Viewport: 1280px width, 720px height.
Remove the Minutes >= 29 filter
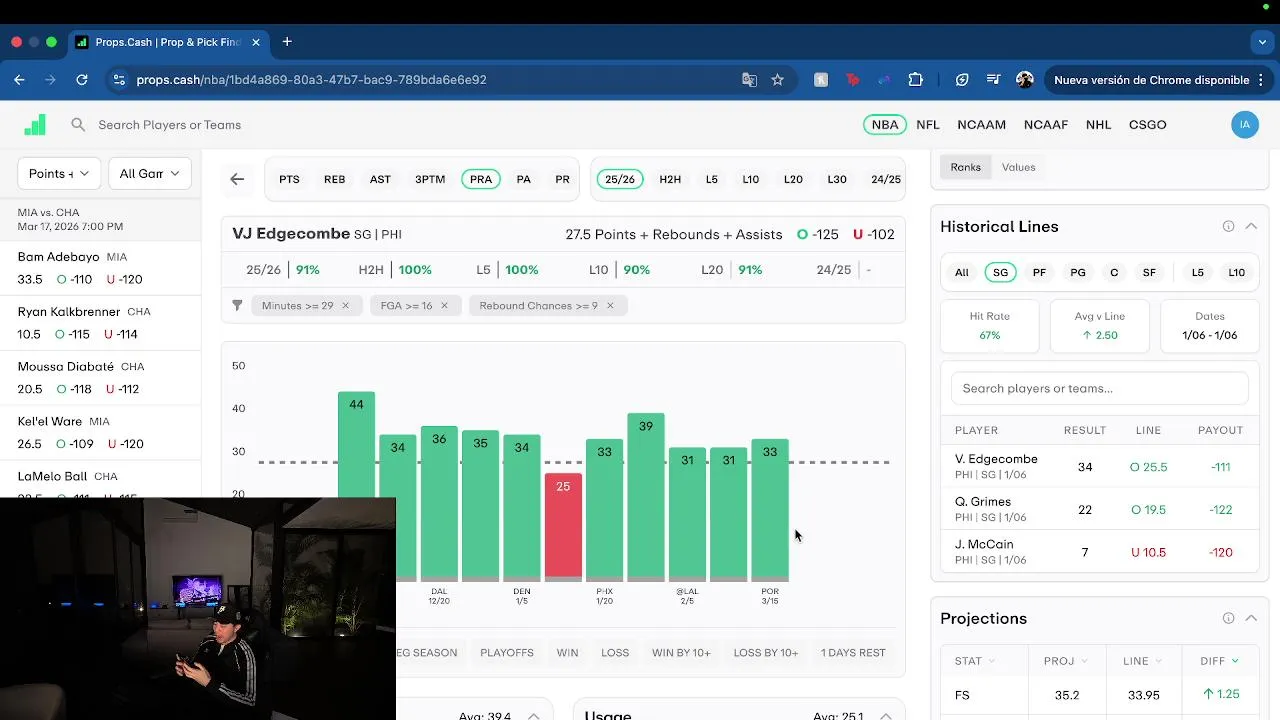point(345,305)
